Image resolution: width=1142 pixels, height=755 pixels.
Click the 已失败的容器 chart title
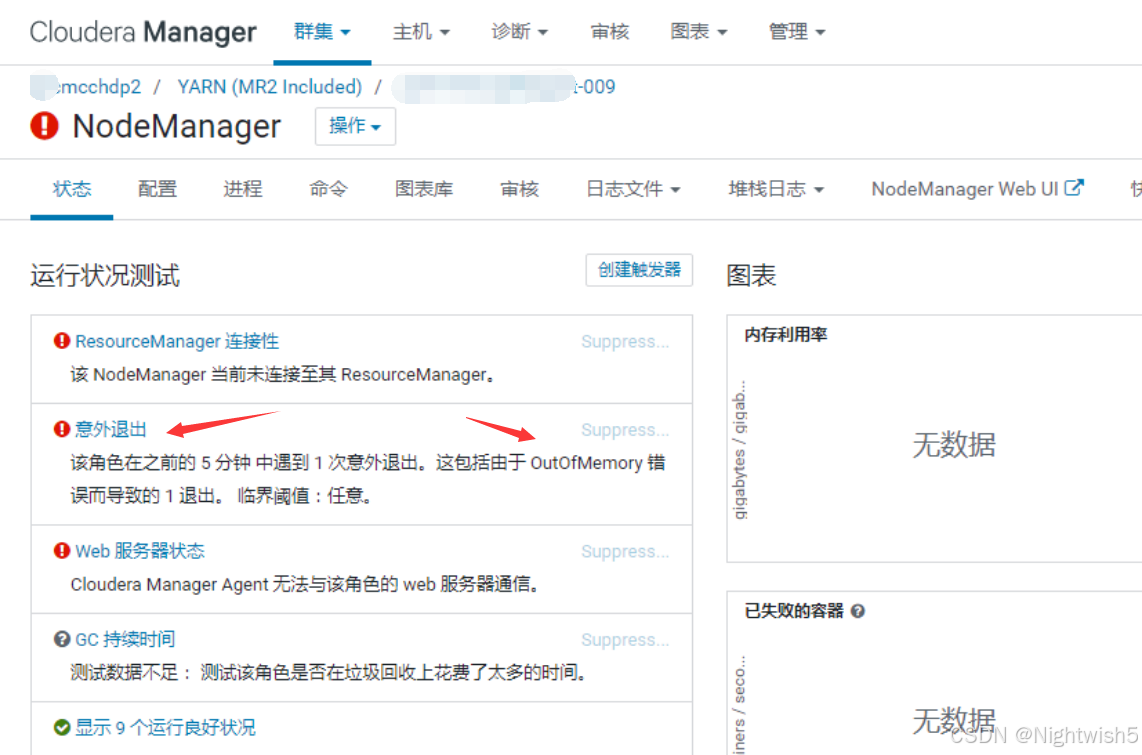click(793, 610)
